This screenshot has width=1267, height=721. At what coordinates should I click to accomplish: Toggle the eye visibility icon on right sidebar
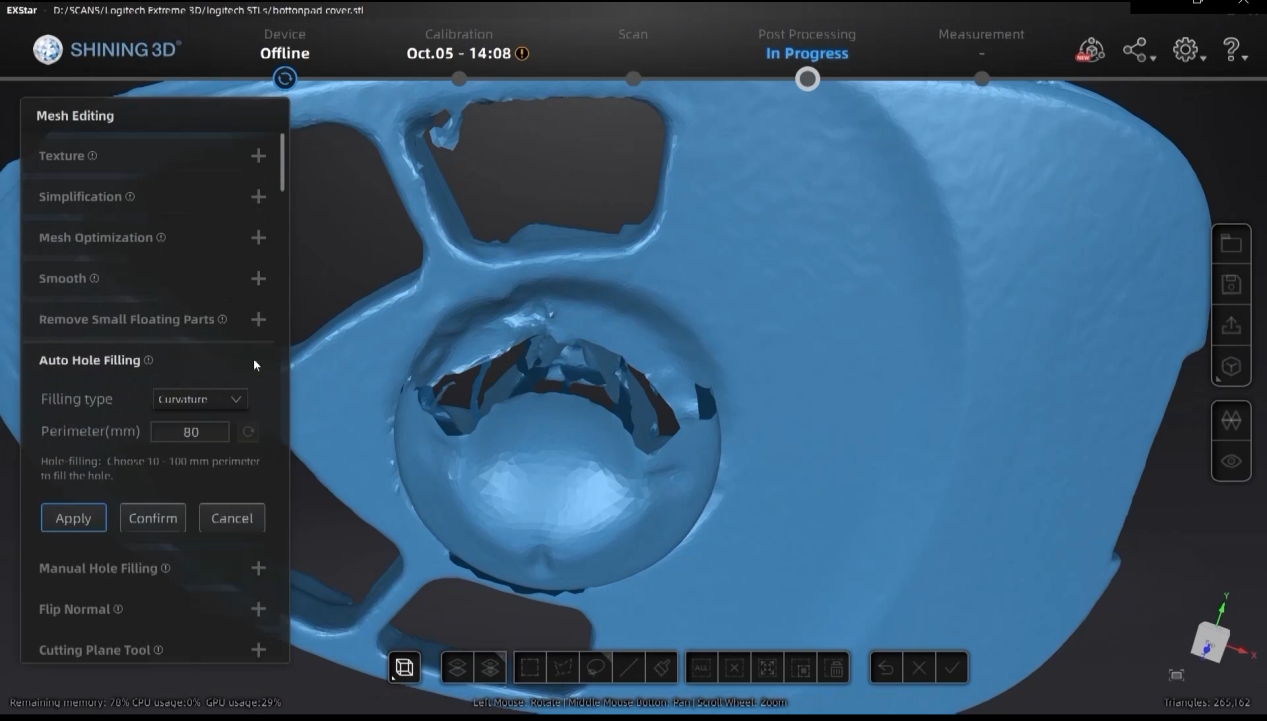click(x=1231, y=460)
